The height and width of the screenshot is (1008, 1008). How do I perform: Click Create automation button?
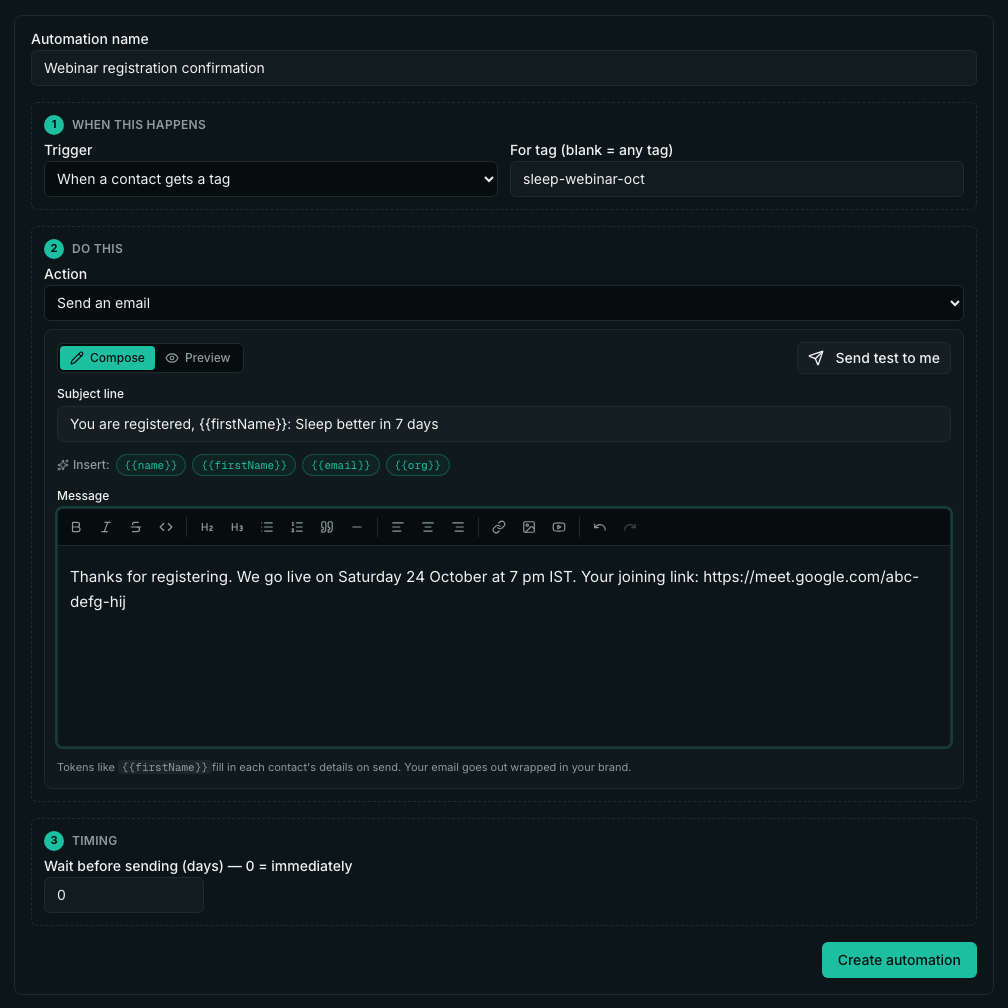click(x=899, y=960)
